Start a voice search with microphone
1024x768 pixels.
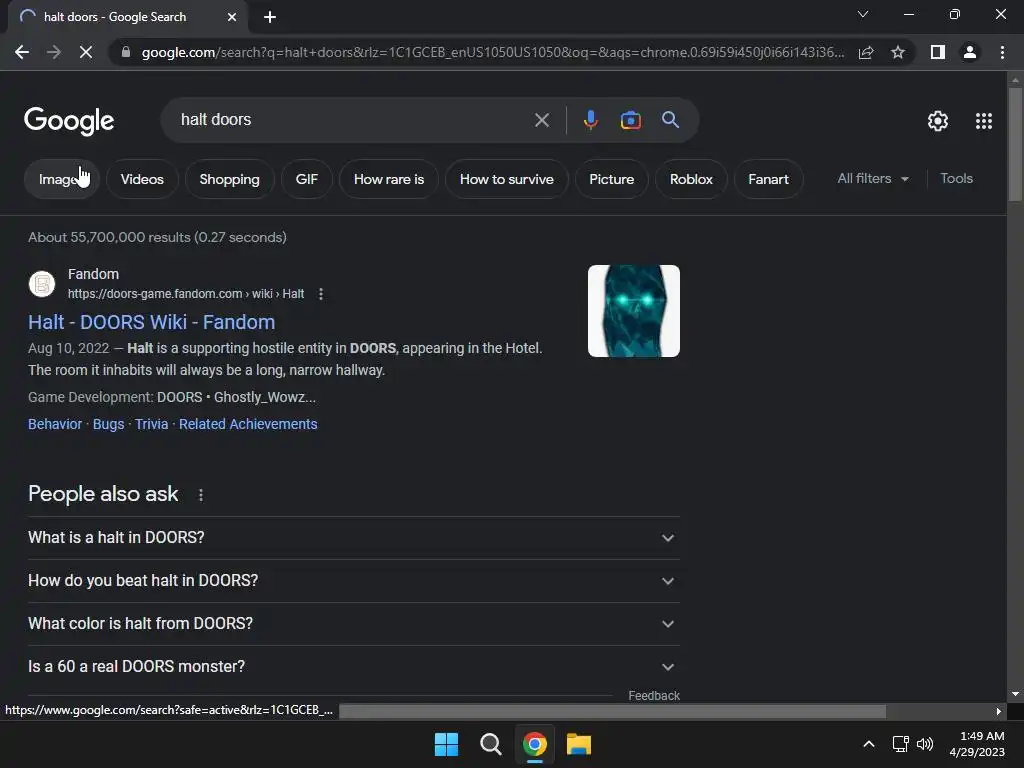click(590, 120)
